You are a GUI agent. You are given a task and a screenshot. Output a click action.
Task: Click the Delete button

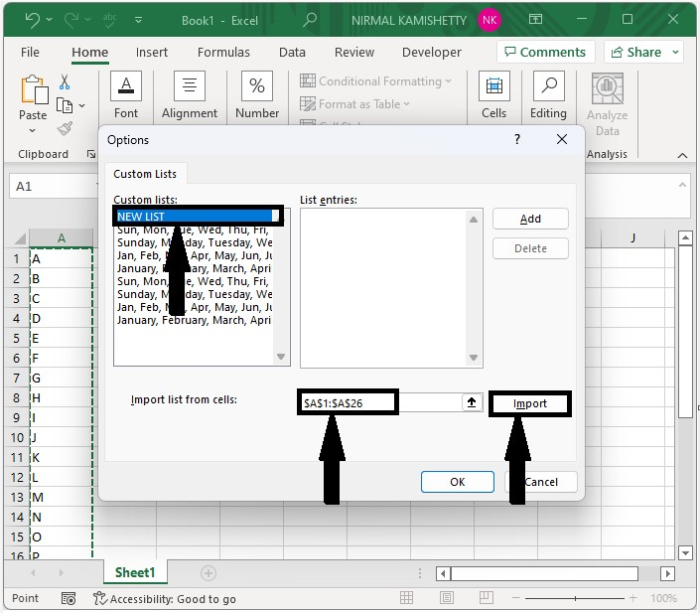pyautogui.click(x=530, y=248)
